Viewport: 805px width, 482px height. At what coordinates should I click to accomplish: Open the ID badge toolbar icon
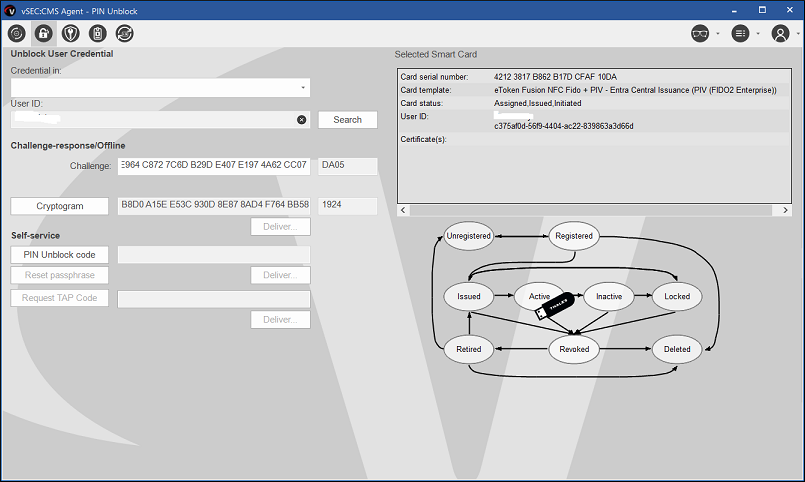click(x=98, y=34)
